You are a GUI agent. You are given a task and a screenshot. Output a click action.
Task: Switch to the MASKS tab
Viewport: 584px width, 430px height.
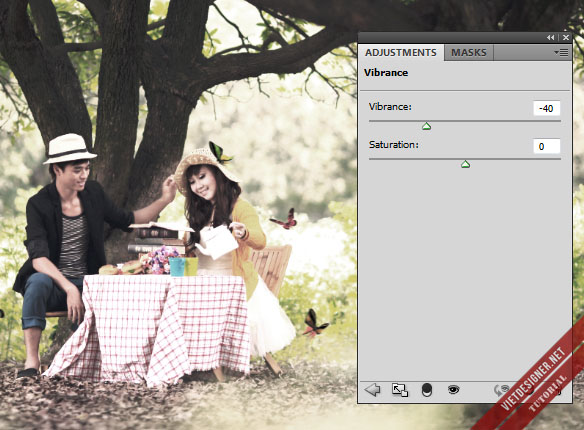[x=469, y=52]
